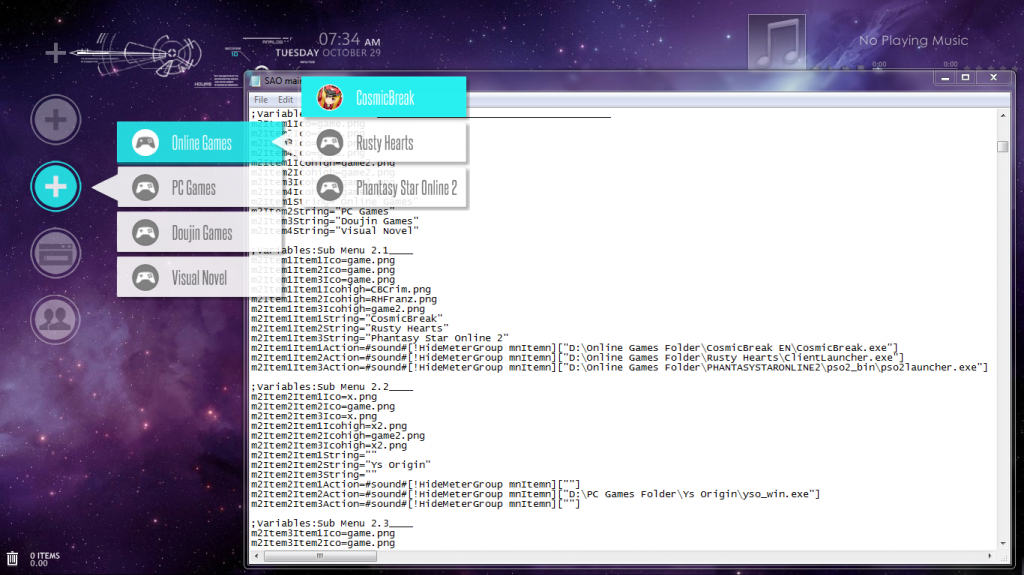Viewport: 1024px width, 575px height.
Task: Click the horizontal scrollbar right arrow
Action: point(990,555)
